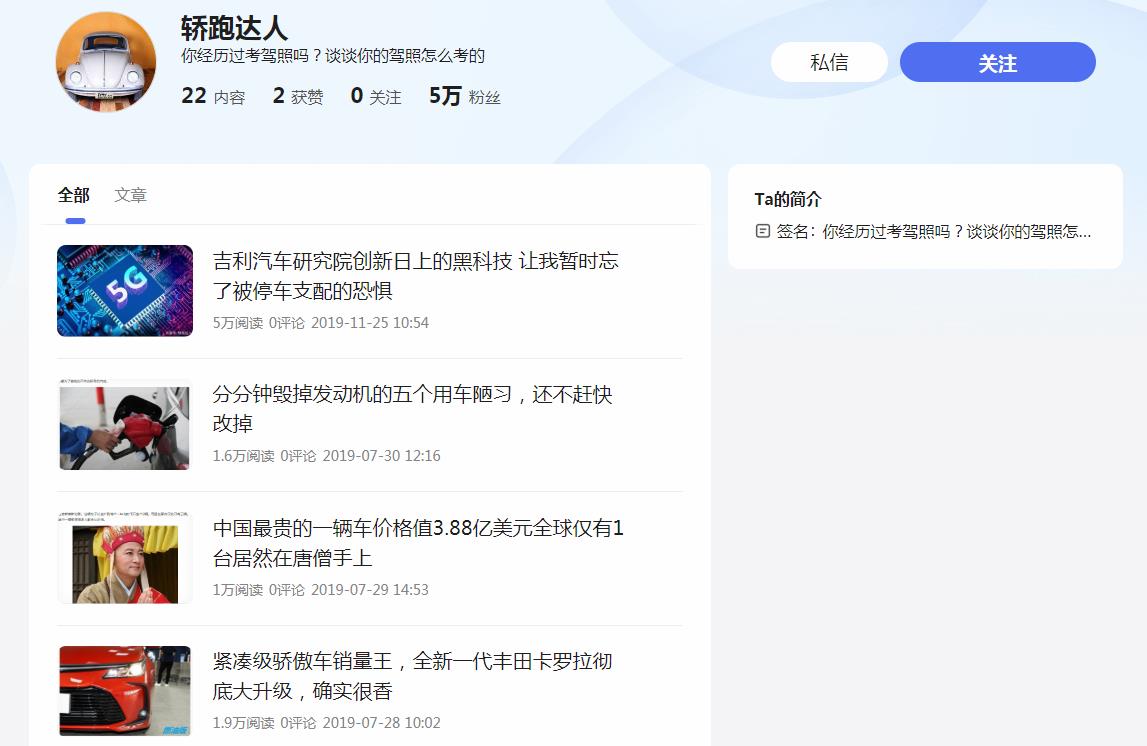Click the profile name 轿跑达人

tap(234, 29)
